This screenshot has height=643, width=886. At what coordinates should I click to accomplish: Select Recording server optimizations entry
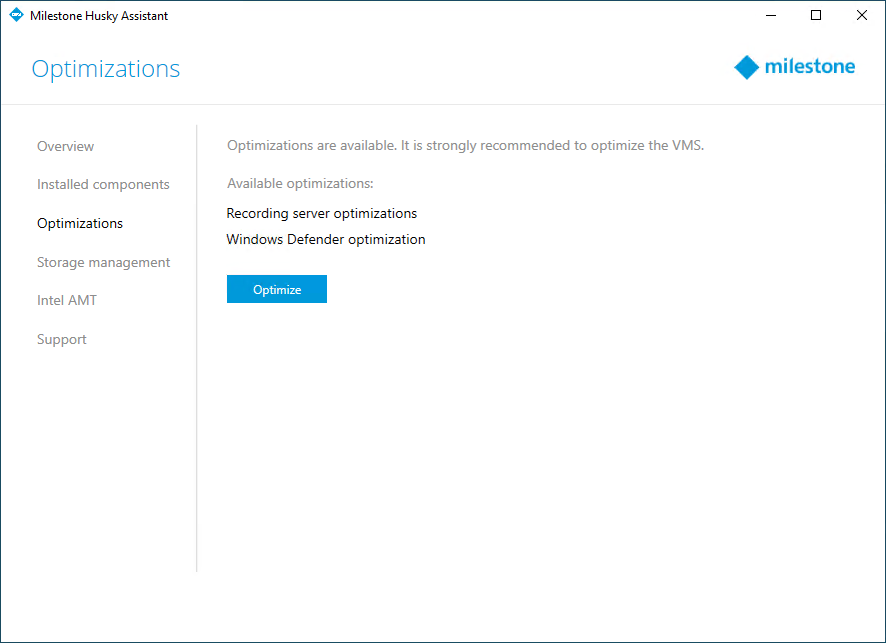(x=322, y=214)
